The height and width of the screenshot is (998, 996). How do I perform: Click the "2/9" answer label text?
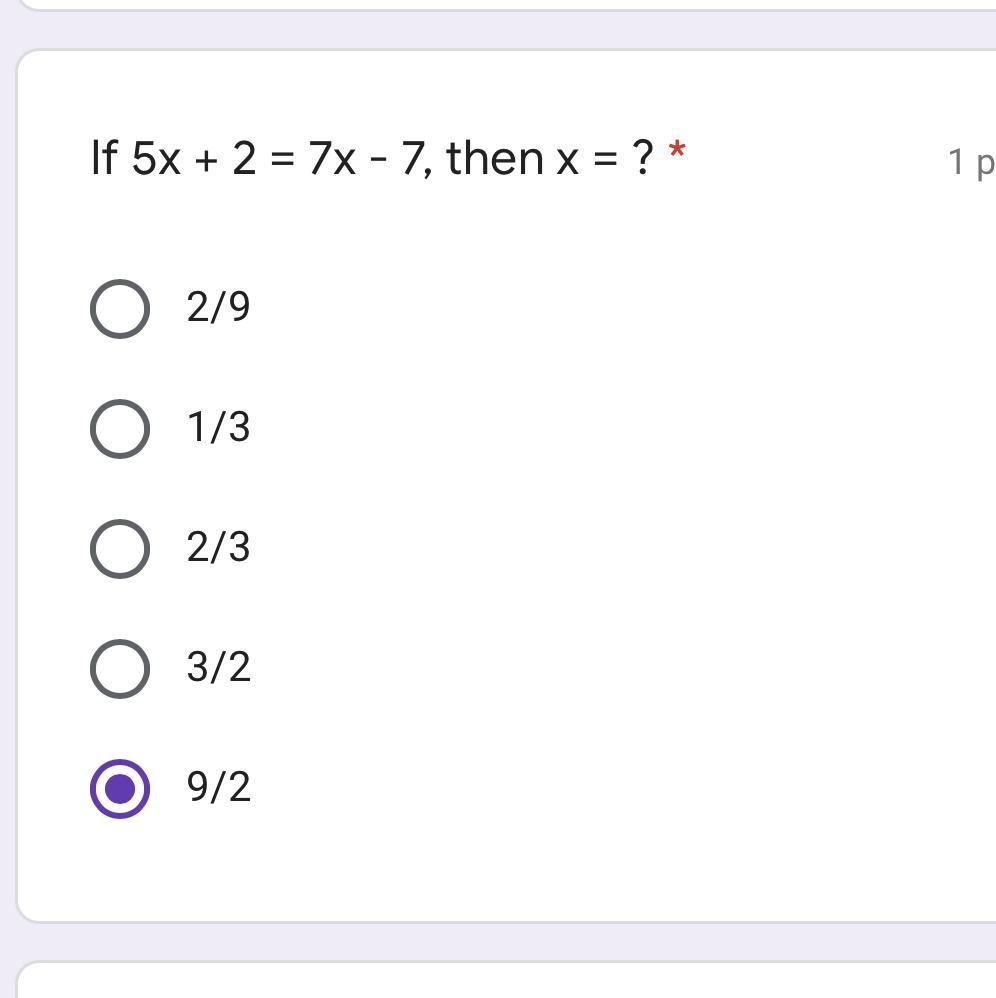click(x=218, y=307)
